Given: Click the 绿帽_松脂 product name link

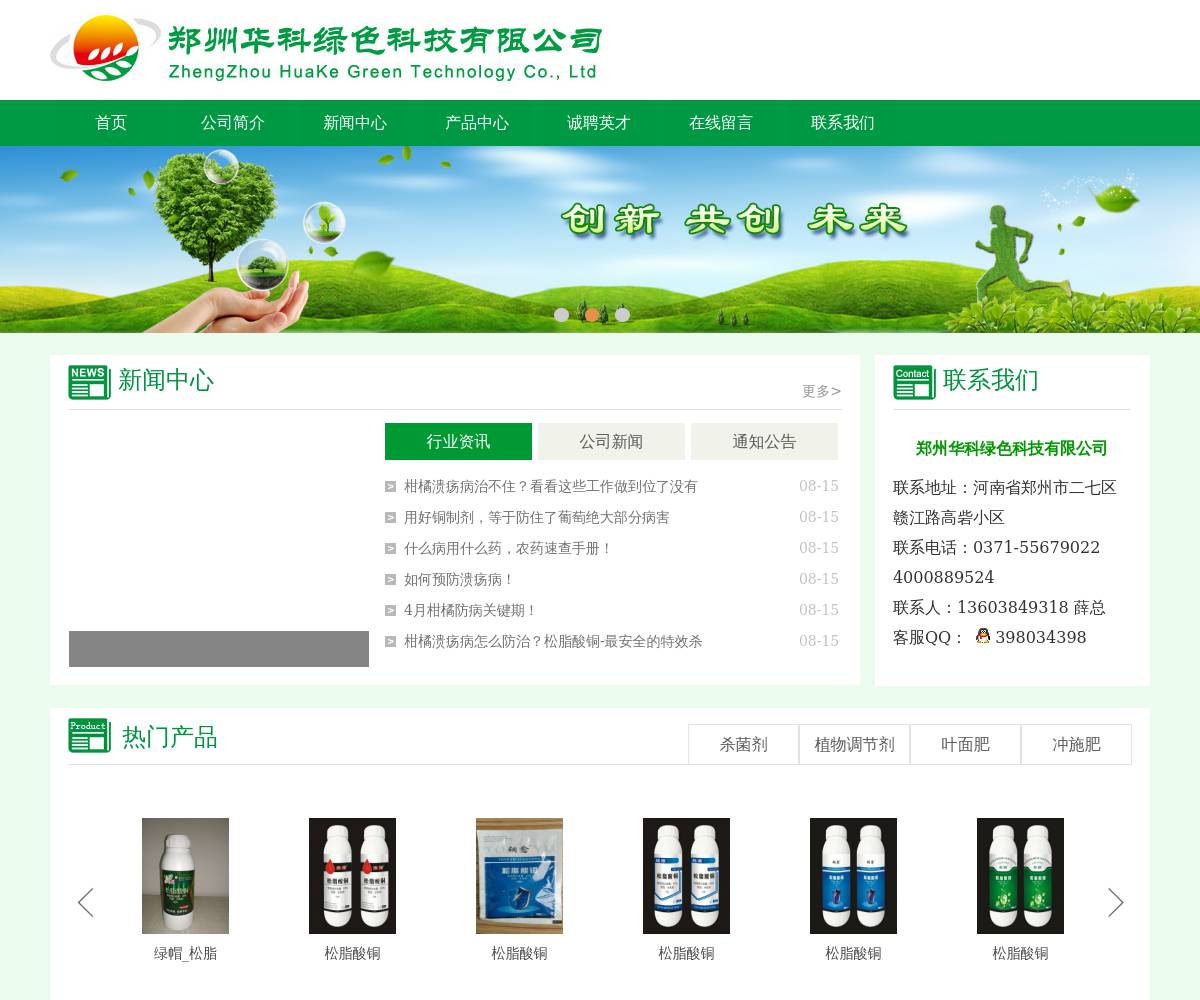Looking at the screenshot, I should (x=185, y=954).
